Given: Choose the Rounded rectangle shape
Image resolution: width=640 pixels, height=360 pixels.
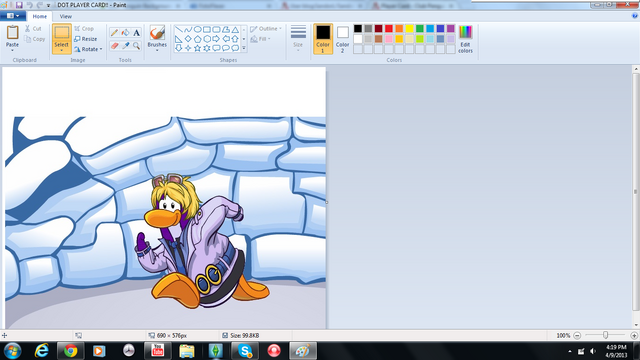Looking at the screenshot, I should point(216,29).
